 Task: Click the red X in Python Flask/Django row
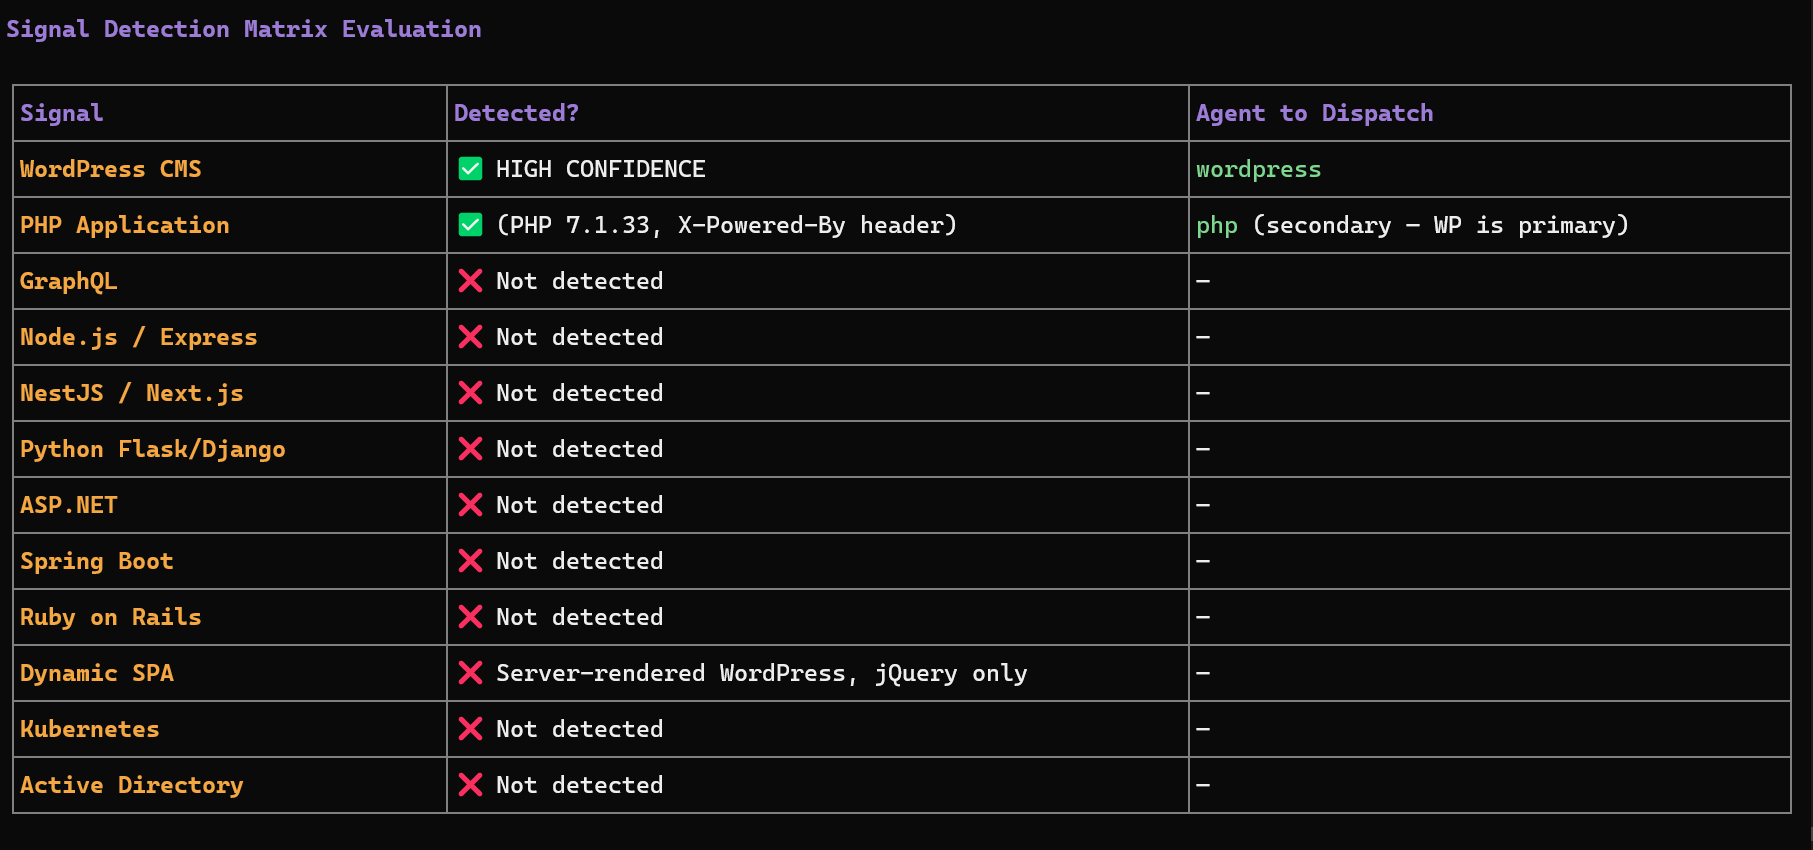pos(470,449)
